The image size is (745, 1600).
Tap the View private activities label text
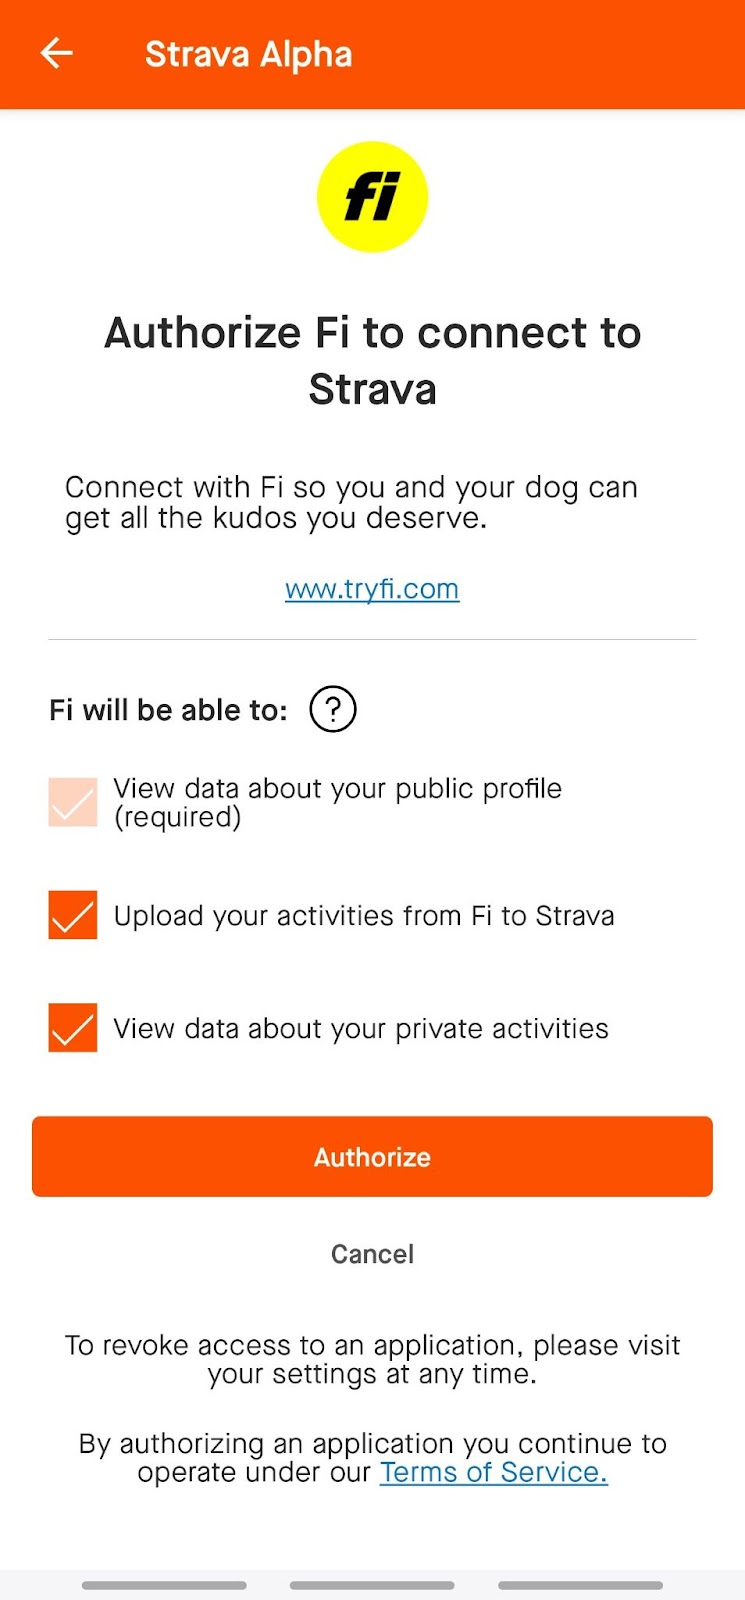[x=361, y=1029]
